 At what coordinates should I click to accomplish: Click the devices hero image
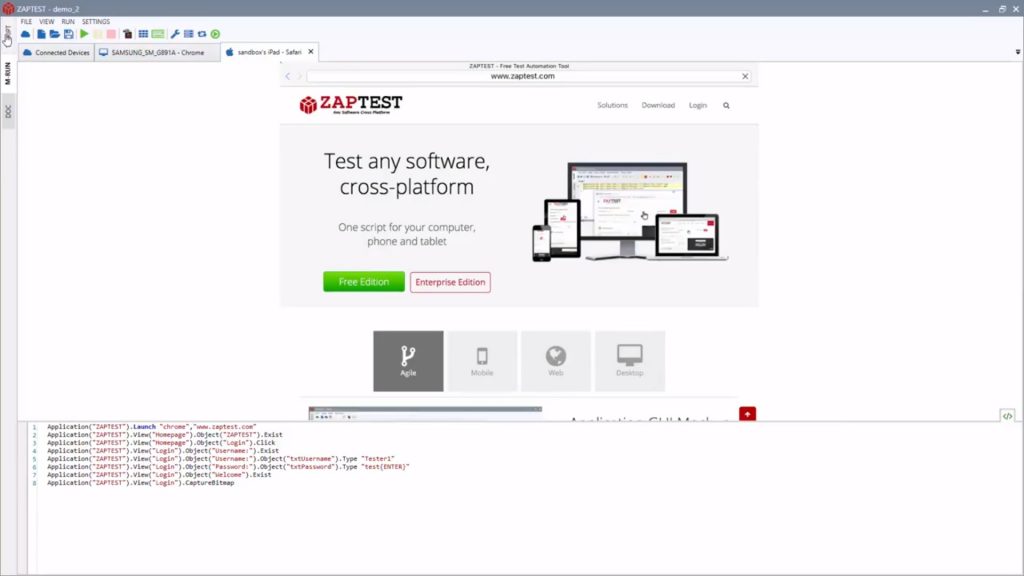click(630, 212)
